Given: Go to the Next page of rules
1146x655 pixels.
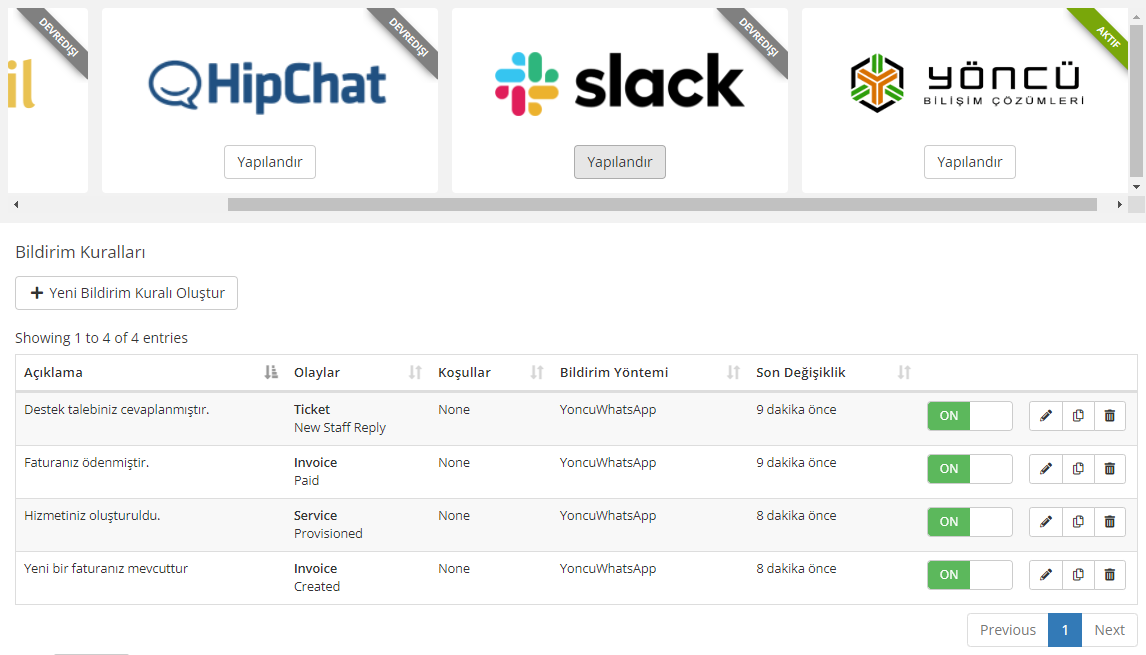Looking at the screenshot, I should (x=1109, y=629).
